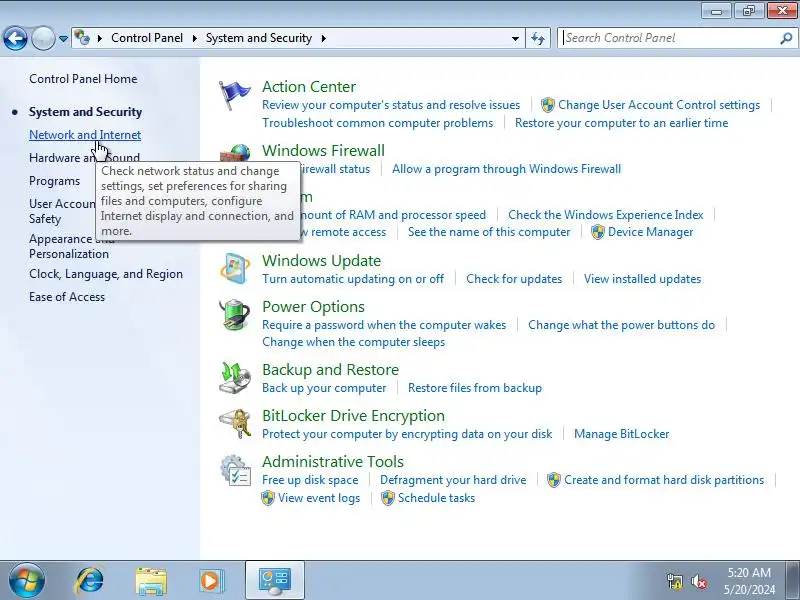Click Restore files from backup link
Image resolution: width=800 pixels, height=600 pixels.
click(x=474, y=388)
